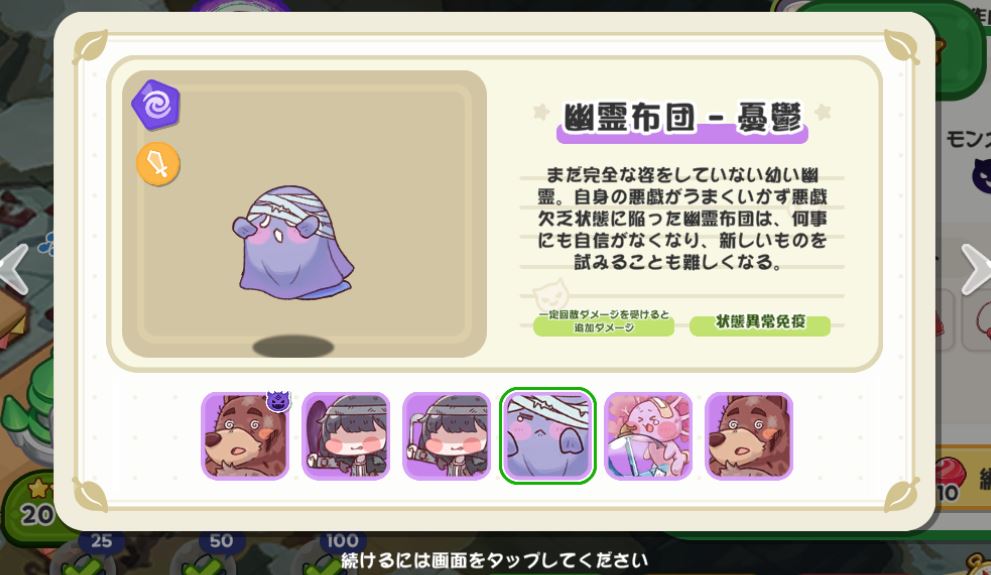Tap the 状態異常免疫 trait tag

(760, 323)
